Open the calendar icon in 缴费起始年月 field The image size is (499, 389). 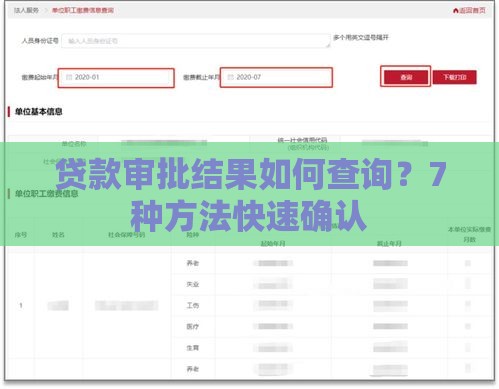pos(69,77)
